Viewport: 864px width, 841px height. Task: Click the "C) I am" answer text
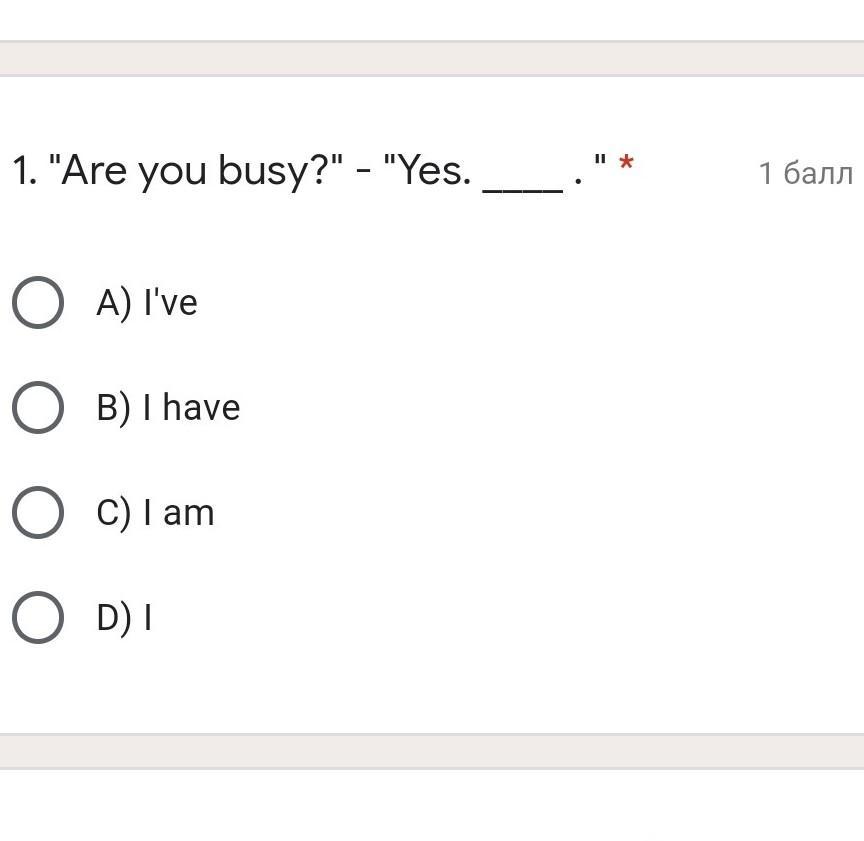click(155, 513)
